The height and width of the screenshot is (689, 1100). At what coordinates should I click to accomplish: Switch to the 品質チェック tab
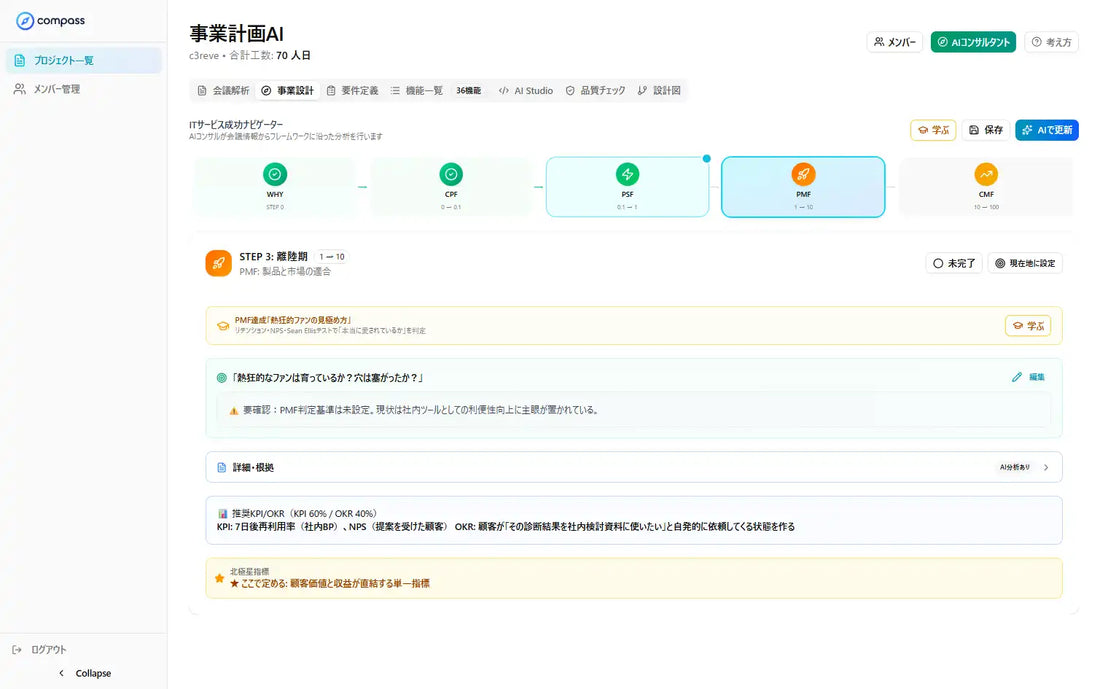(595, 91)
